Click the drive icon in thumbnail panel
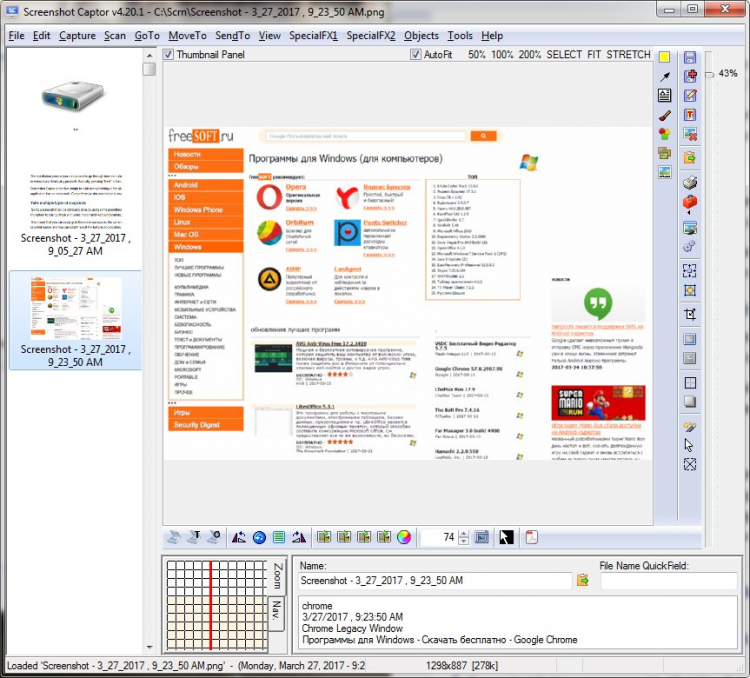750x678 pixels. (73, 96)
